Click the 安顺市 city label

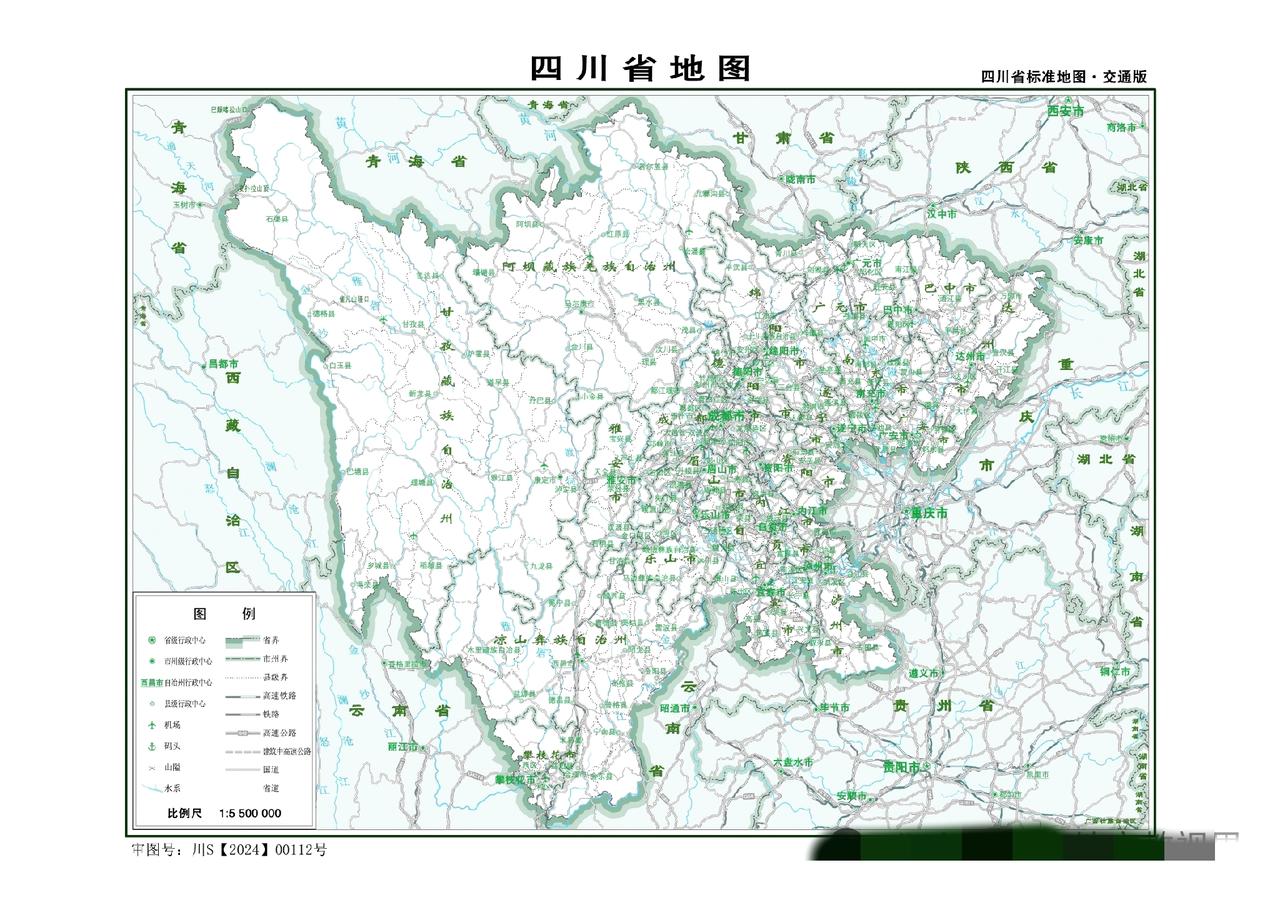pos(852,796)
